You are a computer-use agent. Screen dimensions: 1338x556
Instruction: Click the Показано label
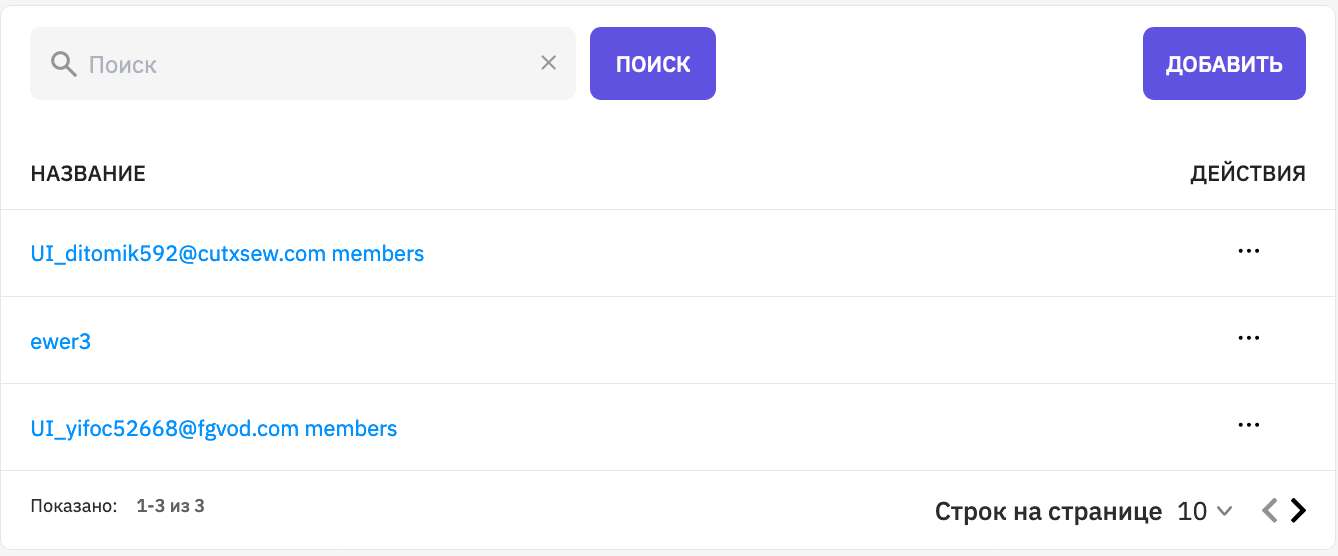(x=74, y=506)
